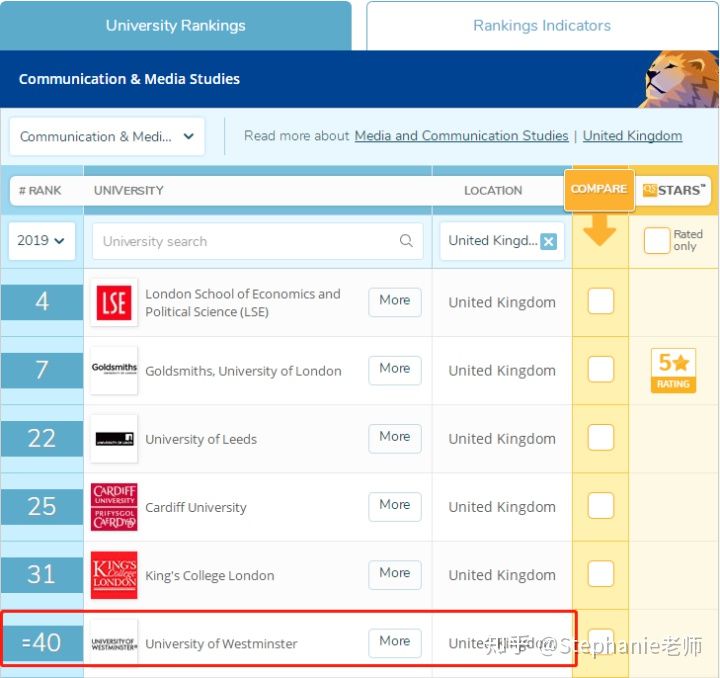Screen dimensions: 720x678
Task: Click More for Goldsmiths
Action: point(394,370)
